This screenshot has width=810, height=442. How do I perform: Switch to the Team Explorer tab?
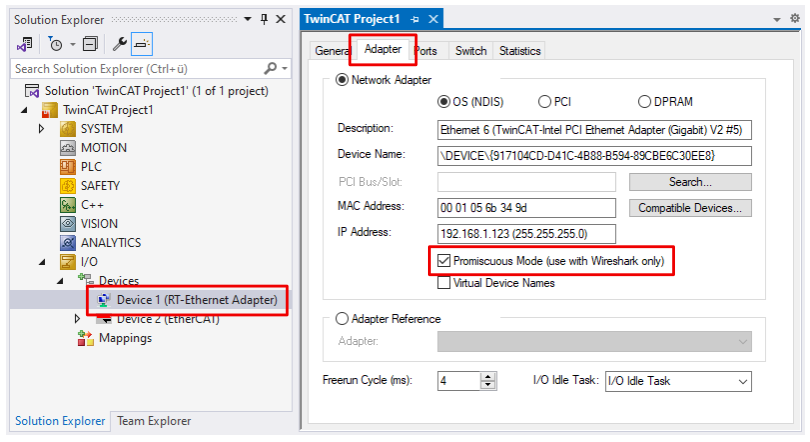pos(153,421)
